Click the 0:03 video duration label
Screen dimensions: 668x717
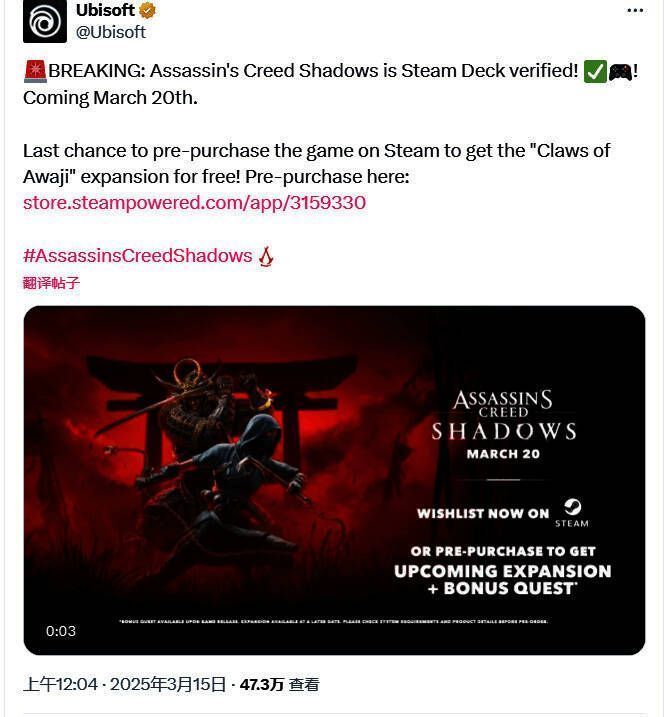pos(61,631)
